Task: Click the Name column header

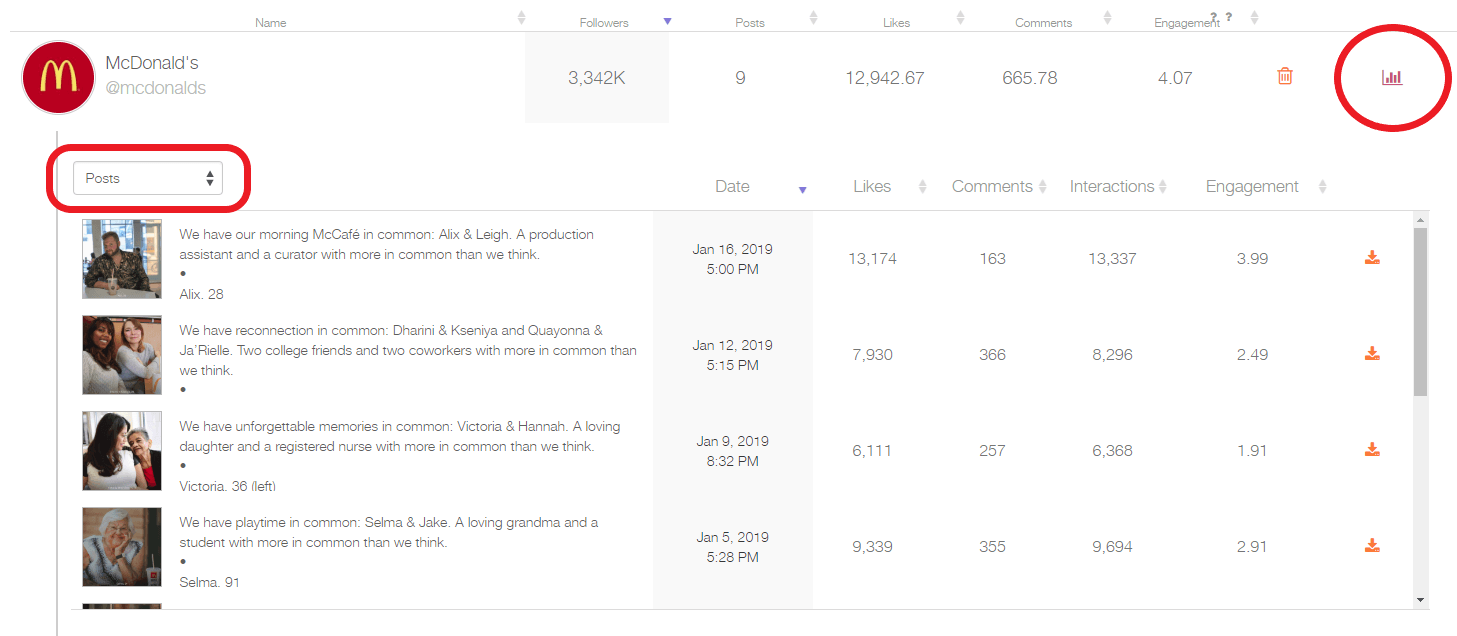Action: (x=271, y=22)
